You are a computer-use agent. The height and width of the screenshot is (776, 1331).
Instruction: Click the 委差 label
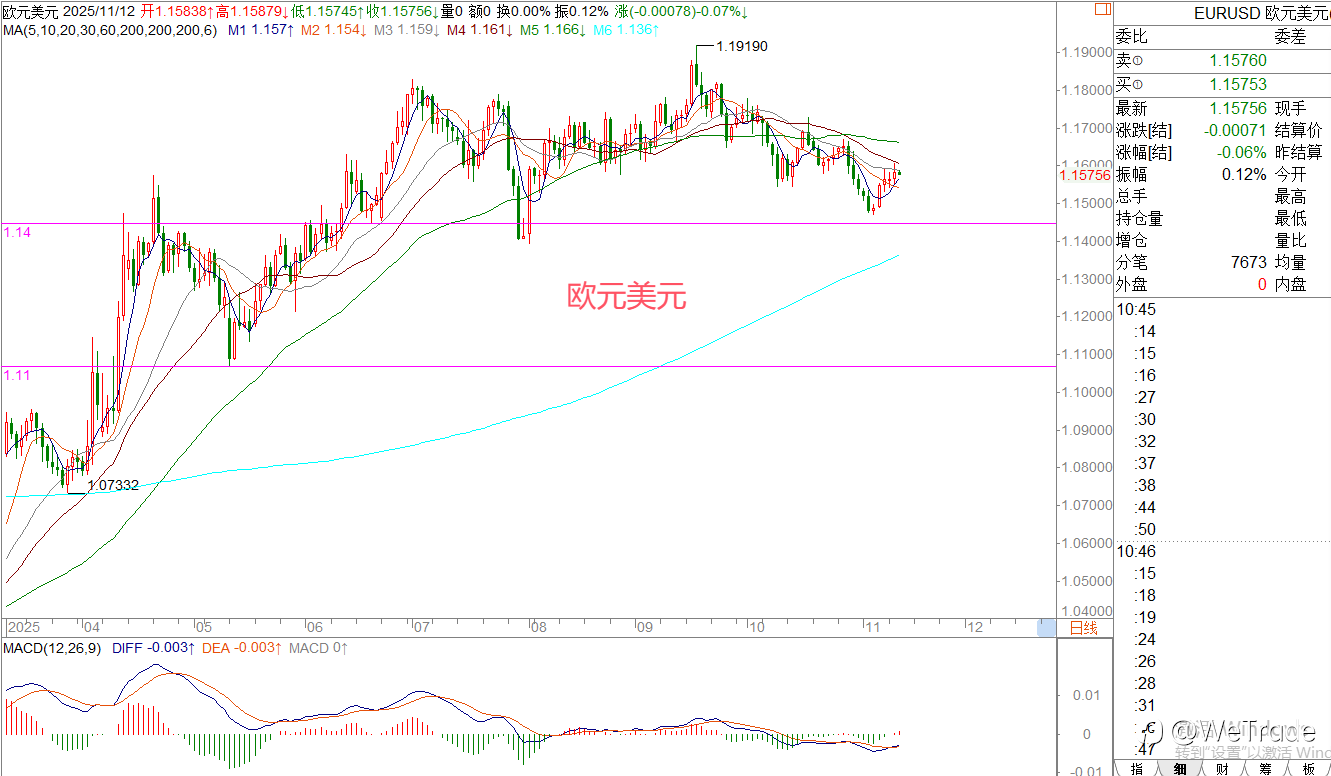1290,37
